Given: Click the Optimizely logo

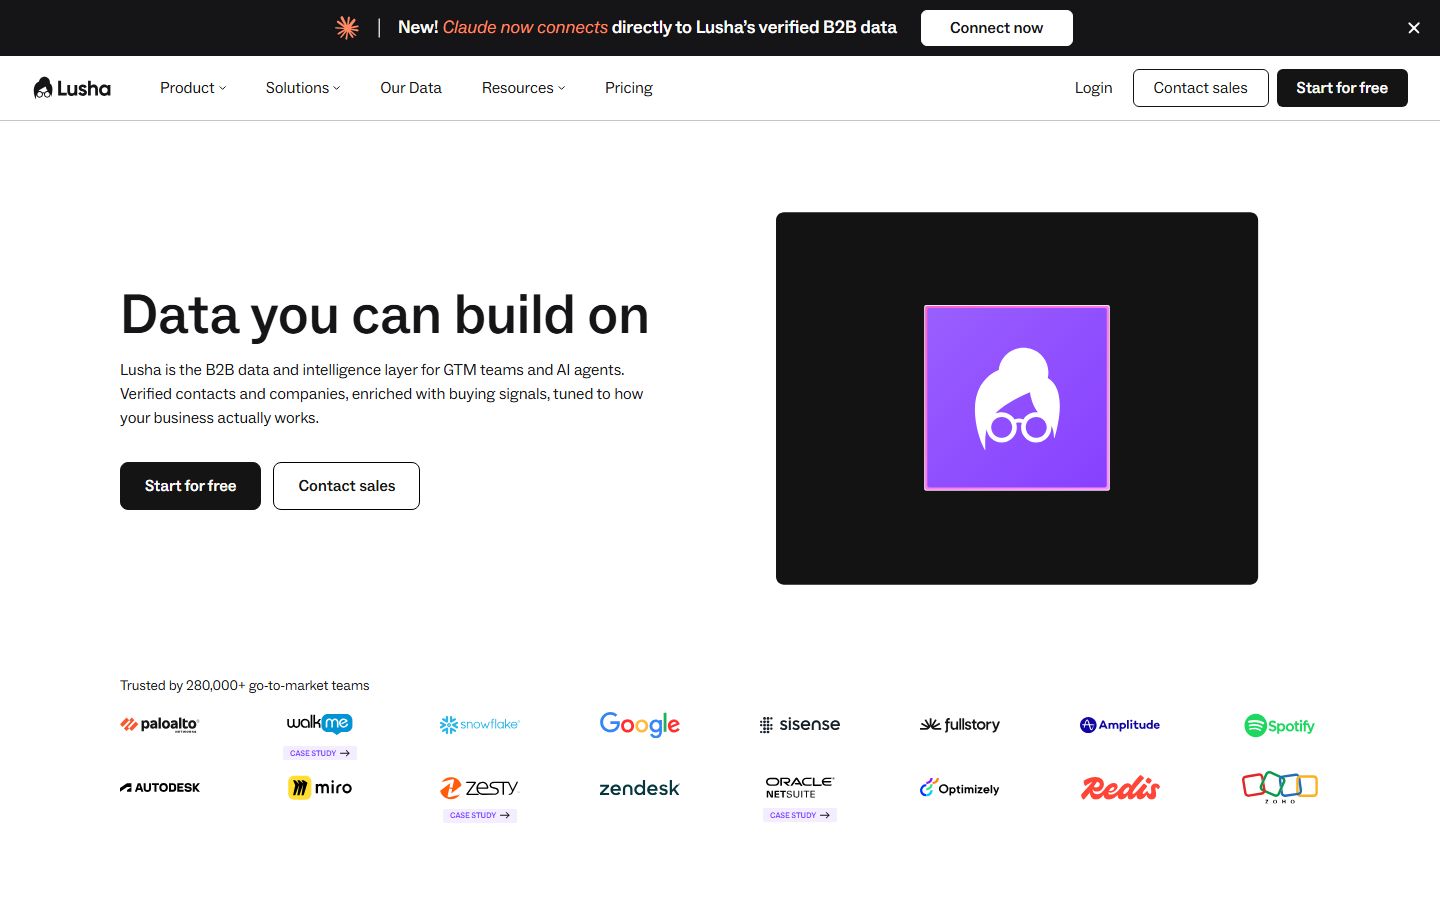Looking at the screenshot, I should pos(960,788).
